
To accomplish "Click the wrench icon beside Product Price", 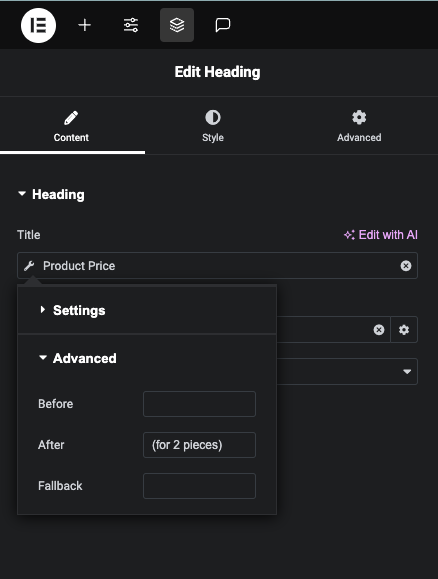I will click(29, 265).
